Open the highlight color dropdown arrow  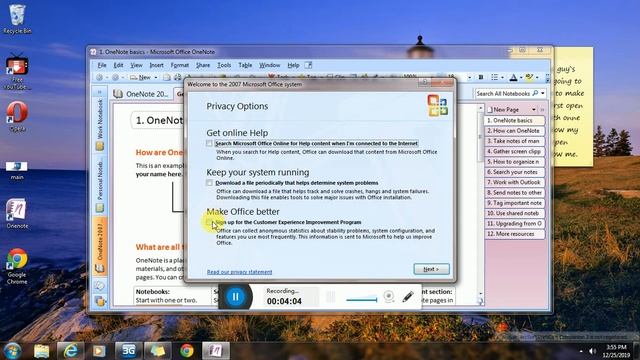537,77
